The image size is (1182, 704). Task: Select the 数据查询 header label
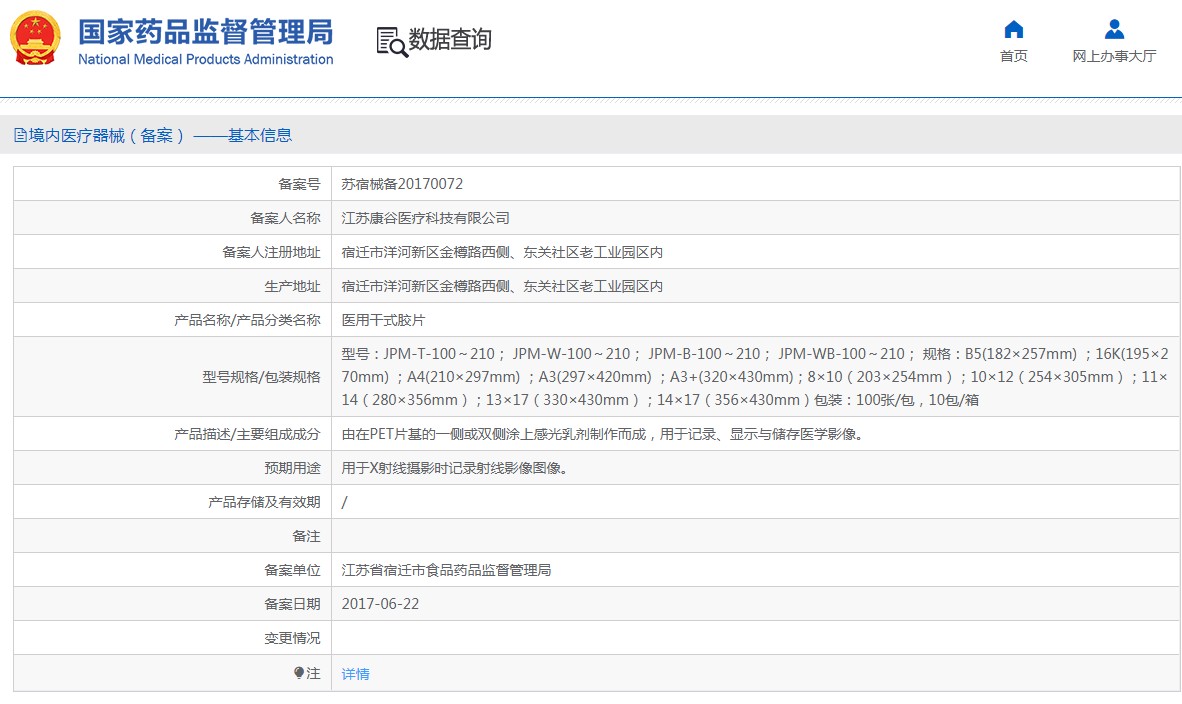[448, 40]
